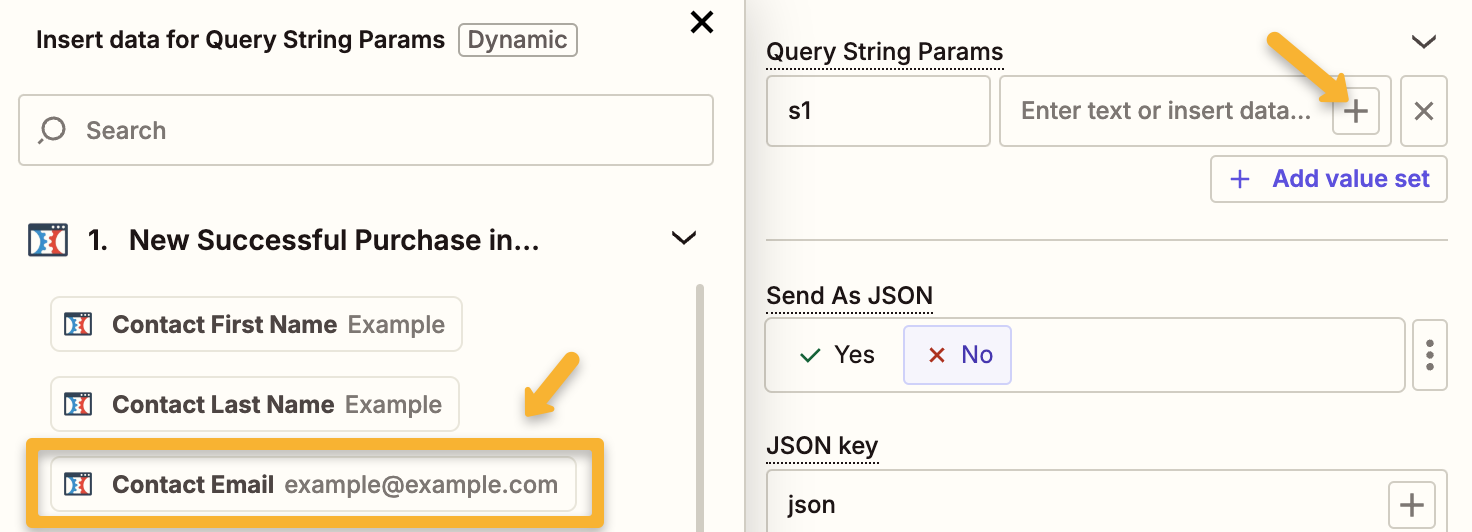Click the Add value set button
Screen dimensions: 1472x532
click(x=1328, y=179)
